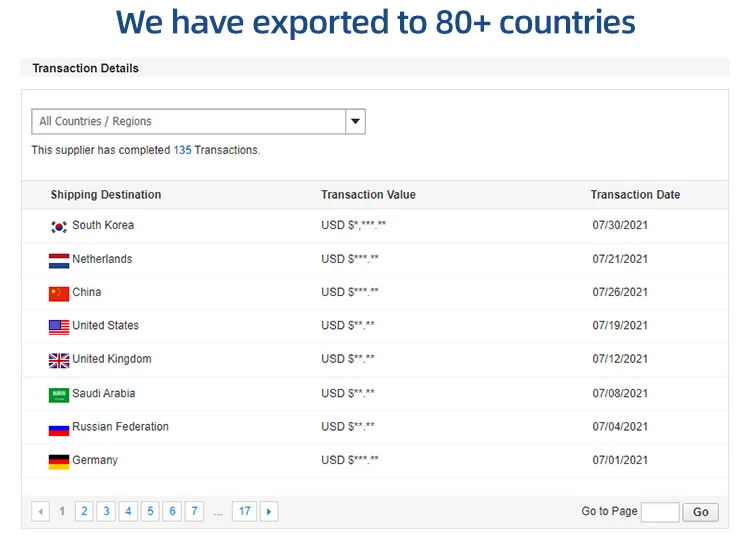750x537 pixels.
Task: Click the Transaction Date column header
Action: tap(635, 195)
